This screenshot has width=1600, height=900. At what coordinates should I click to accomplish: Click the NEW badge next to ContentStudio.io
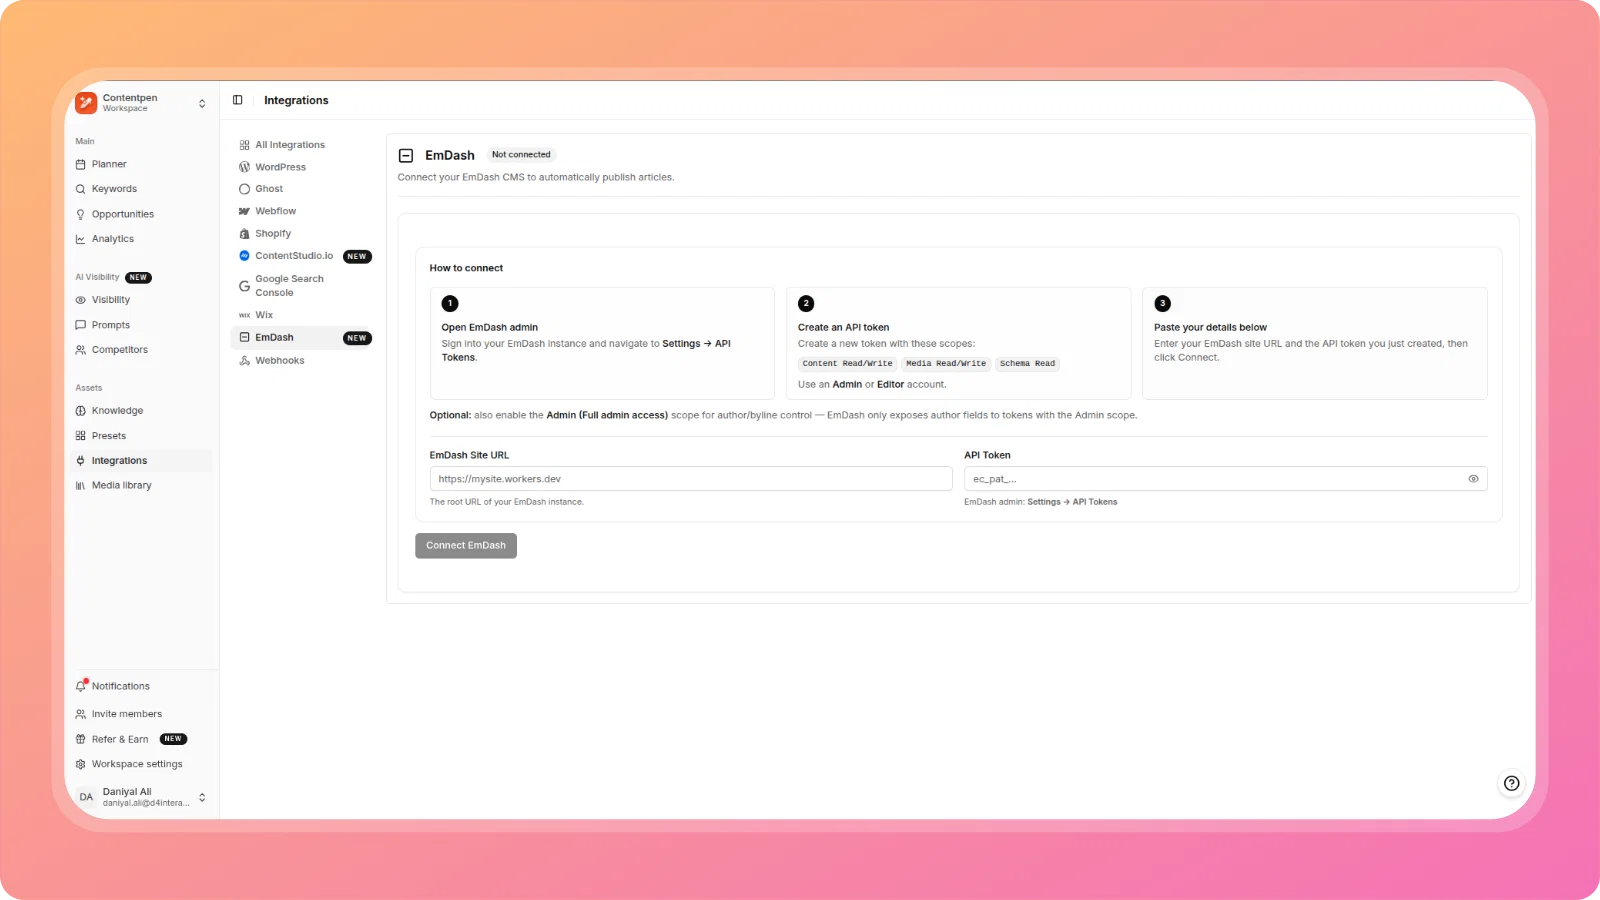[357, 257]
